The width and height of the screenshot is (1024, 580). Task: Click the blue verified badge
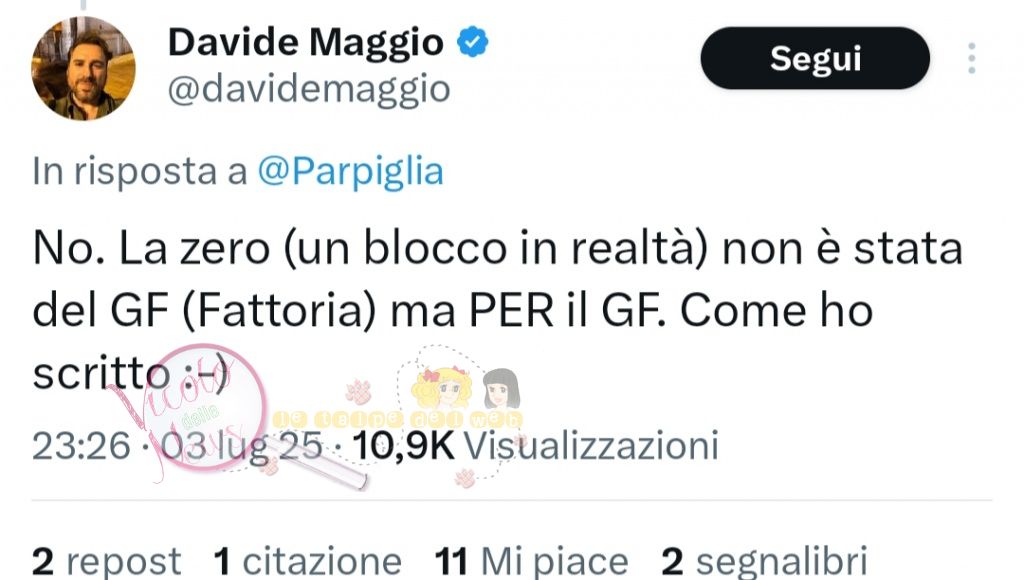click(x=472, y=42)
